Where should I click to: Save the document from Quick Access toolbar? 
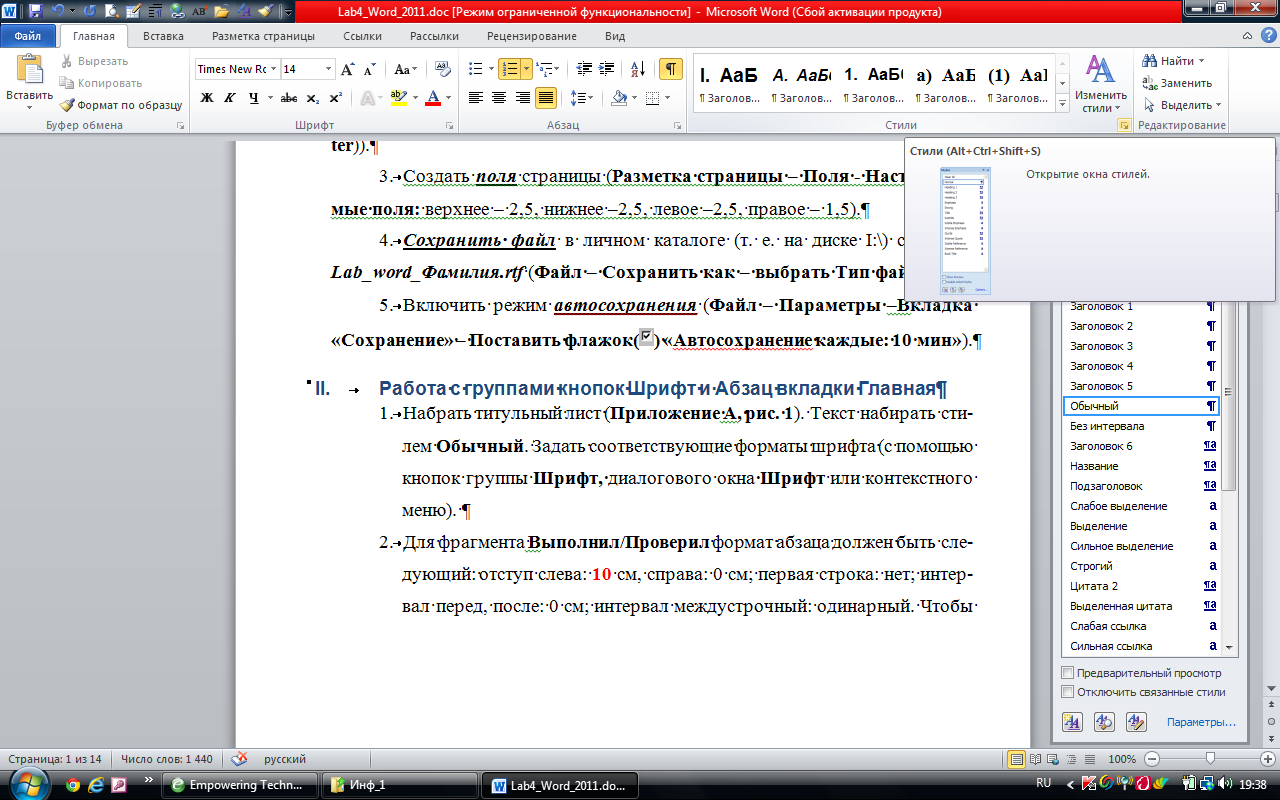(35, 12)
